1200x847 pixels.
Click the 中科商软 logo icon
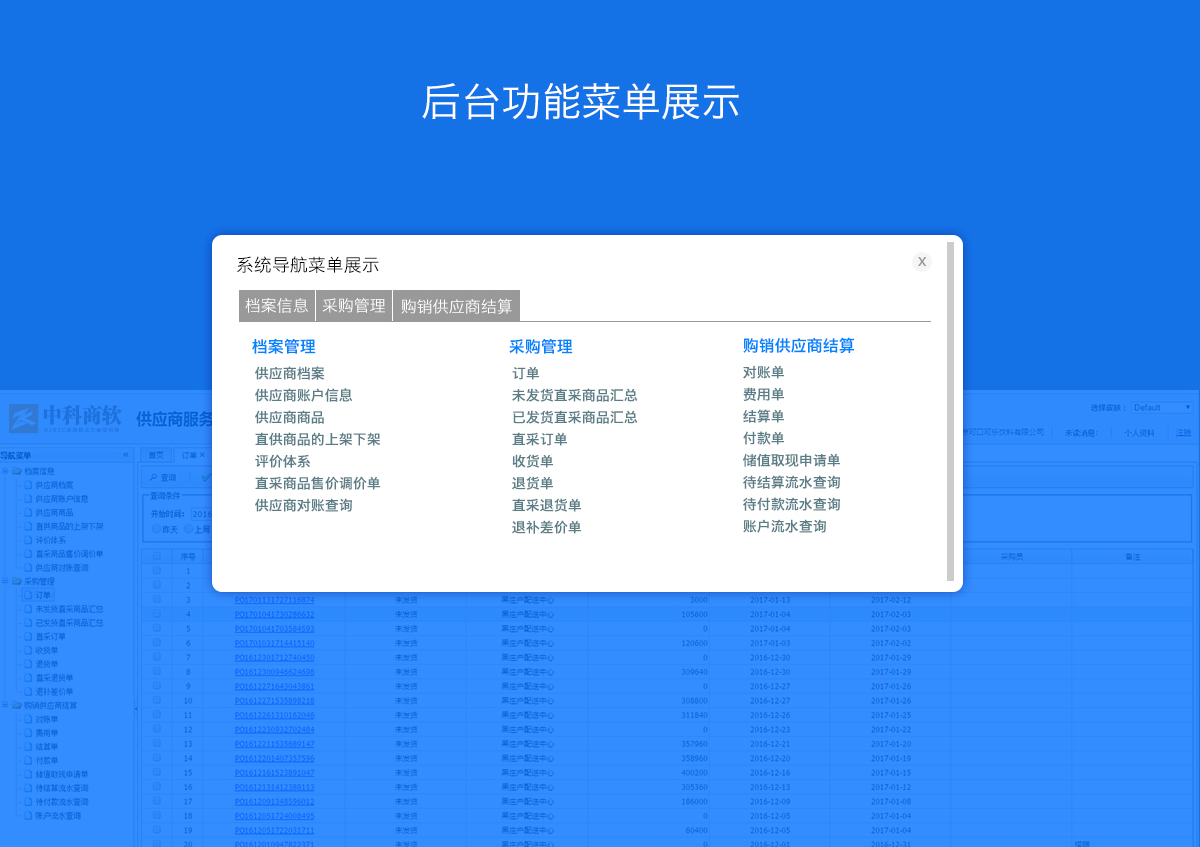point(24,418)
